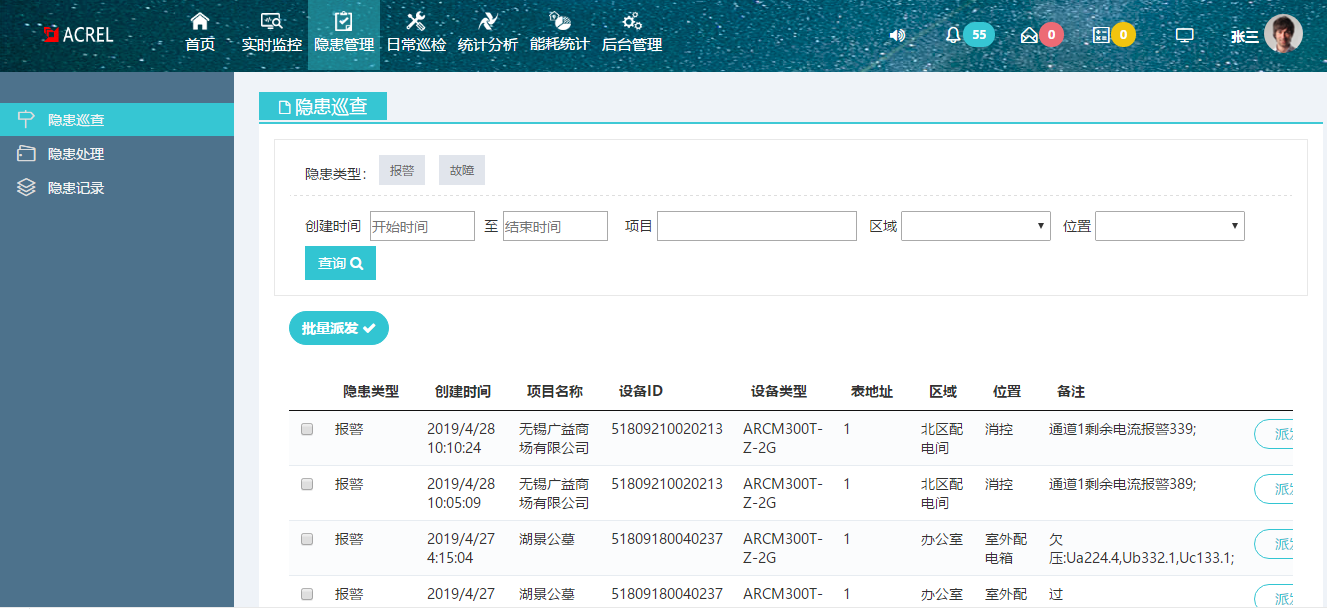1327x609 pixels.
Task: Open the 位置 dropdown
Action: [1170, 226]
